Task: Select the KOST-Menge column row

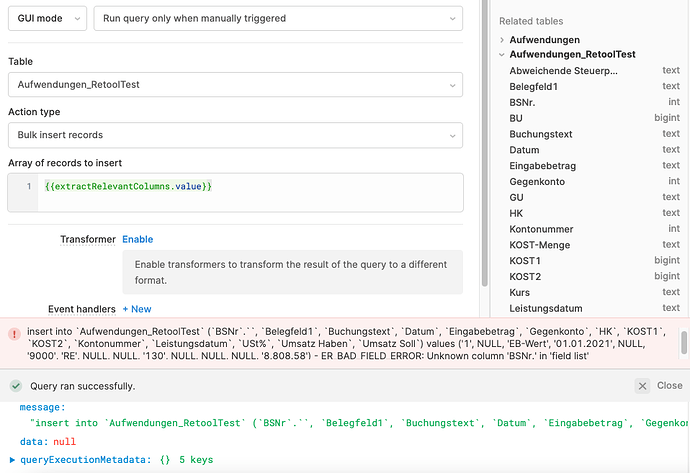Action: click(x=594, y=245)
